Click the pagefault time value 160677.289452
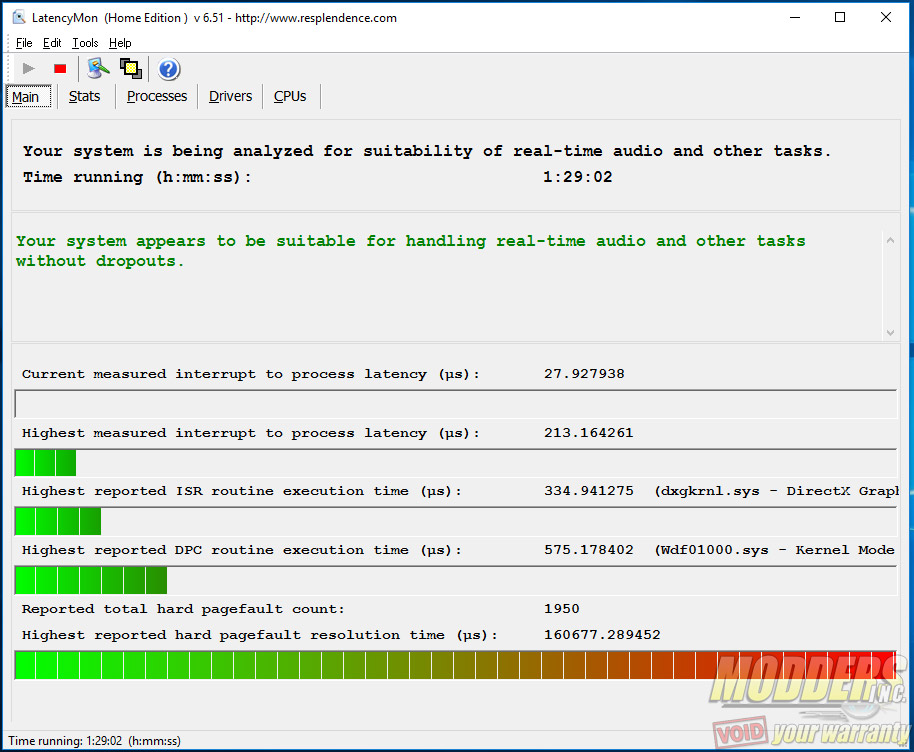This screenshot has width=914, height=752. pyautogui.click(x=602, y=634)
